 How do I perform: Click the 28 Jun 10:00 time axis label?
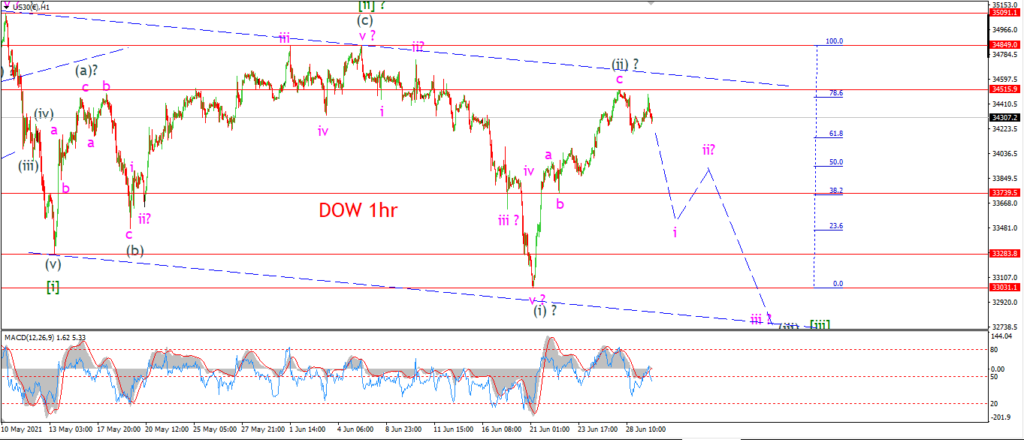(647, 429)
